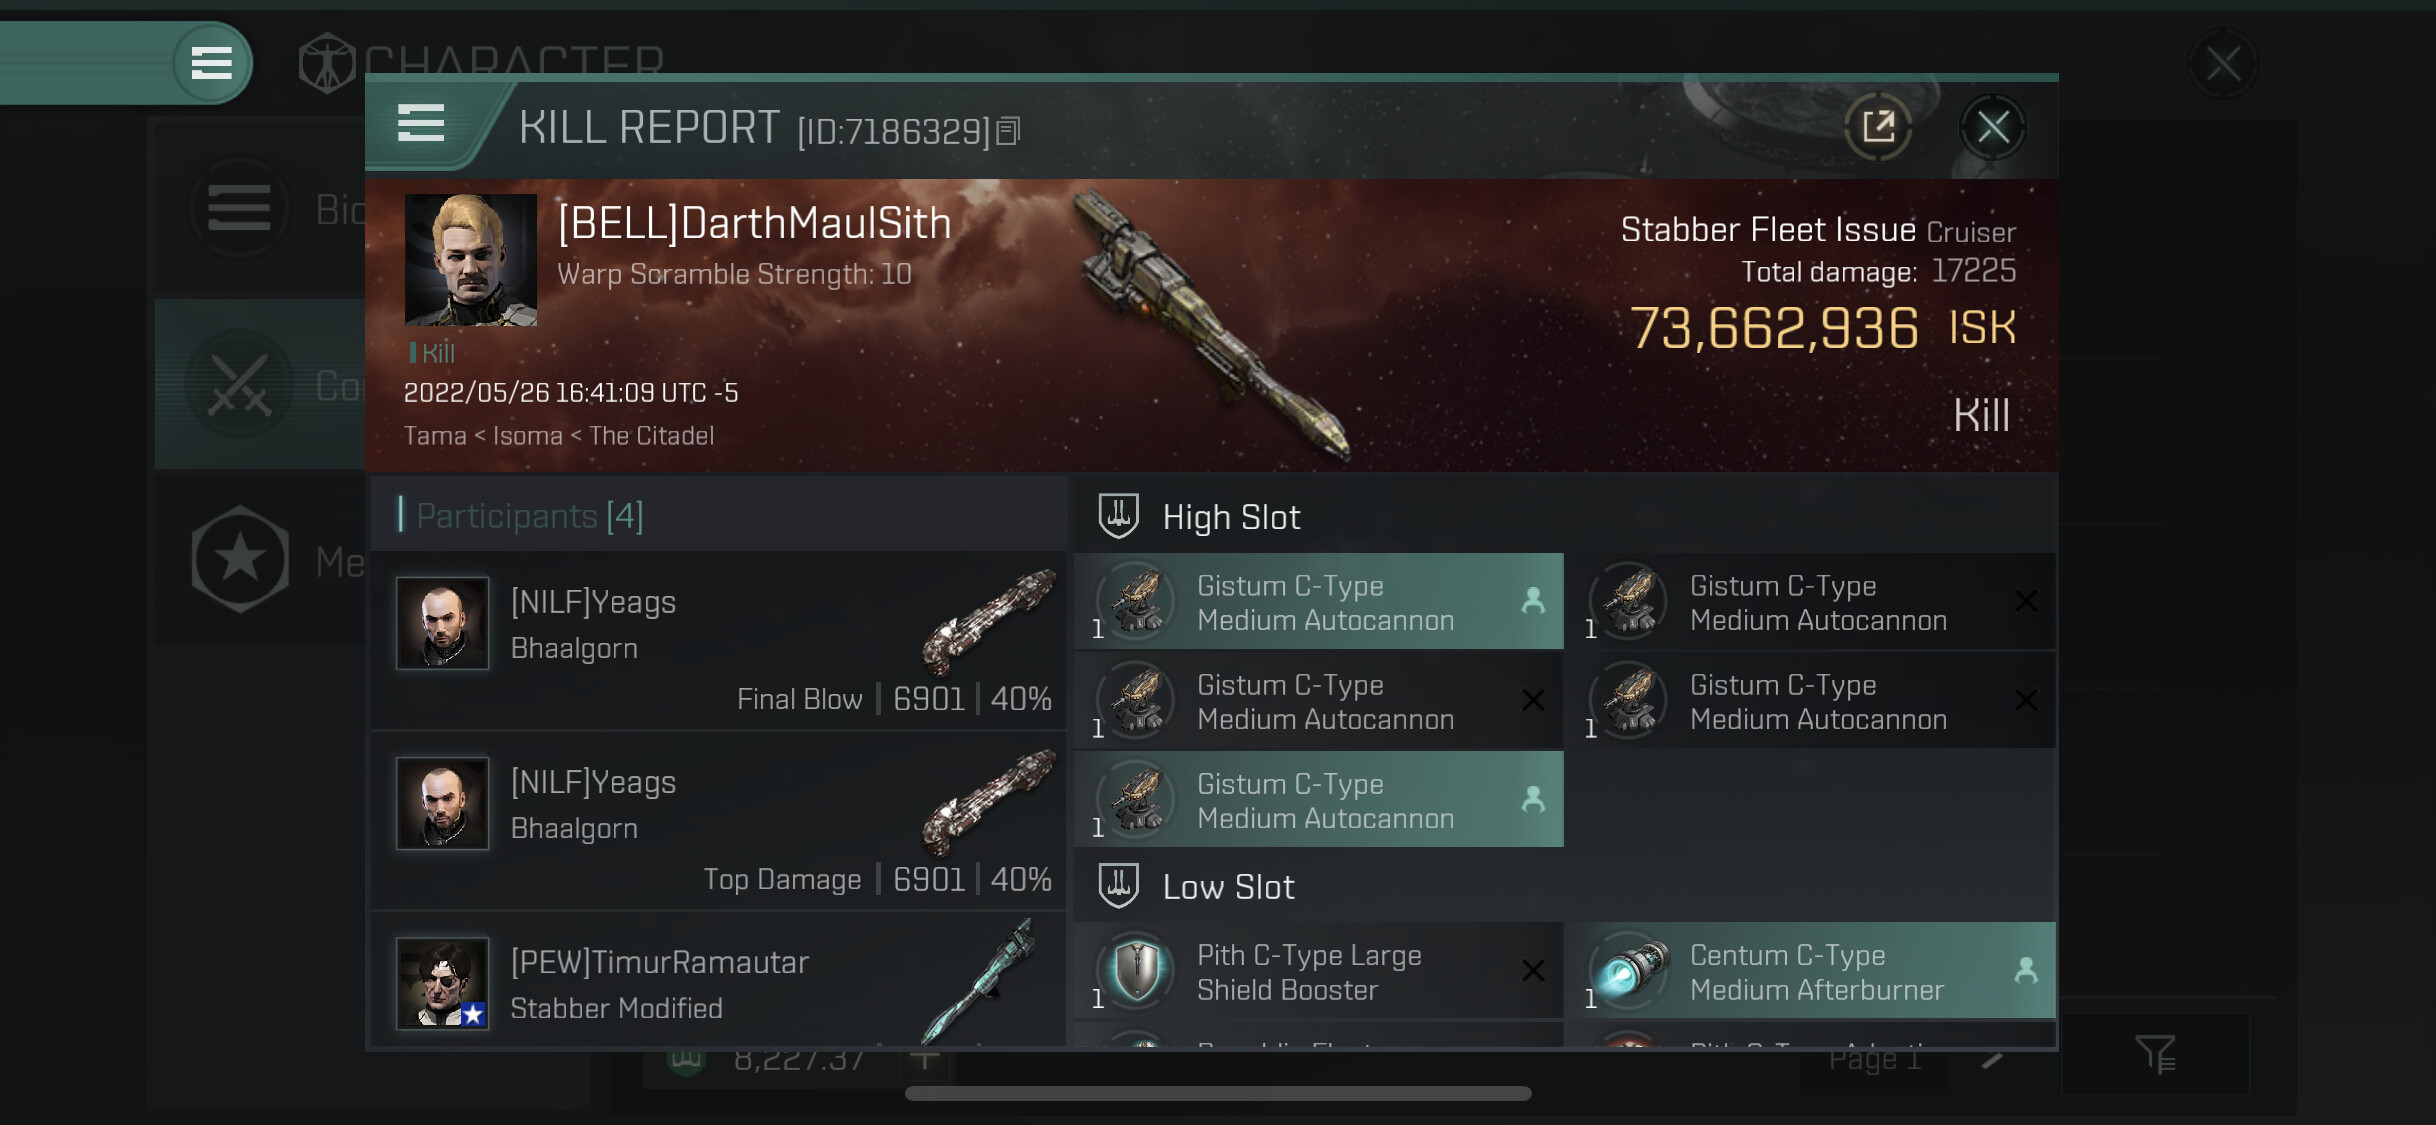
Task: Click the filter icon at bottom right
Action: (x=2155, y=1054)
